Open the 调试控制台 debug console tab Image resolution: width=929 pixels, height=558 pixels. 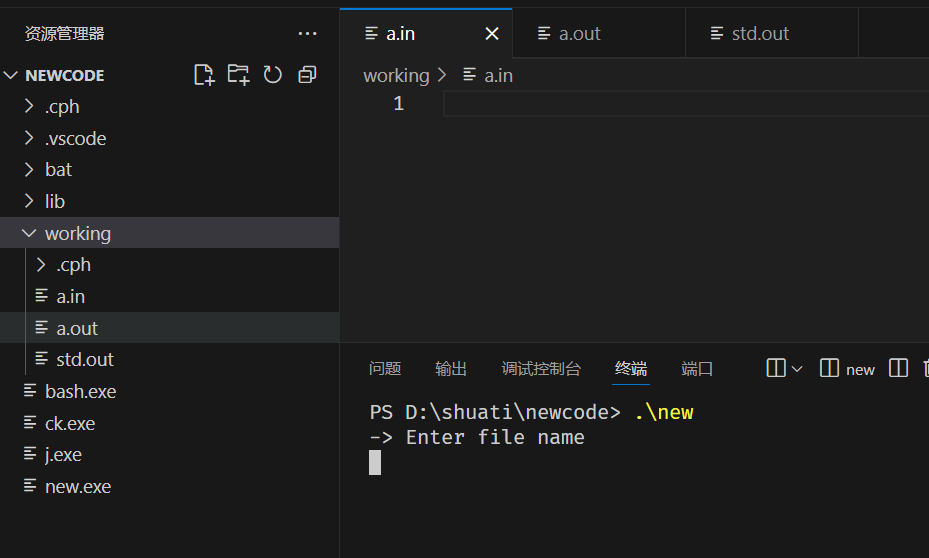(x=540, y=369)
